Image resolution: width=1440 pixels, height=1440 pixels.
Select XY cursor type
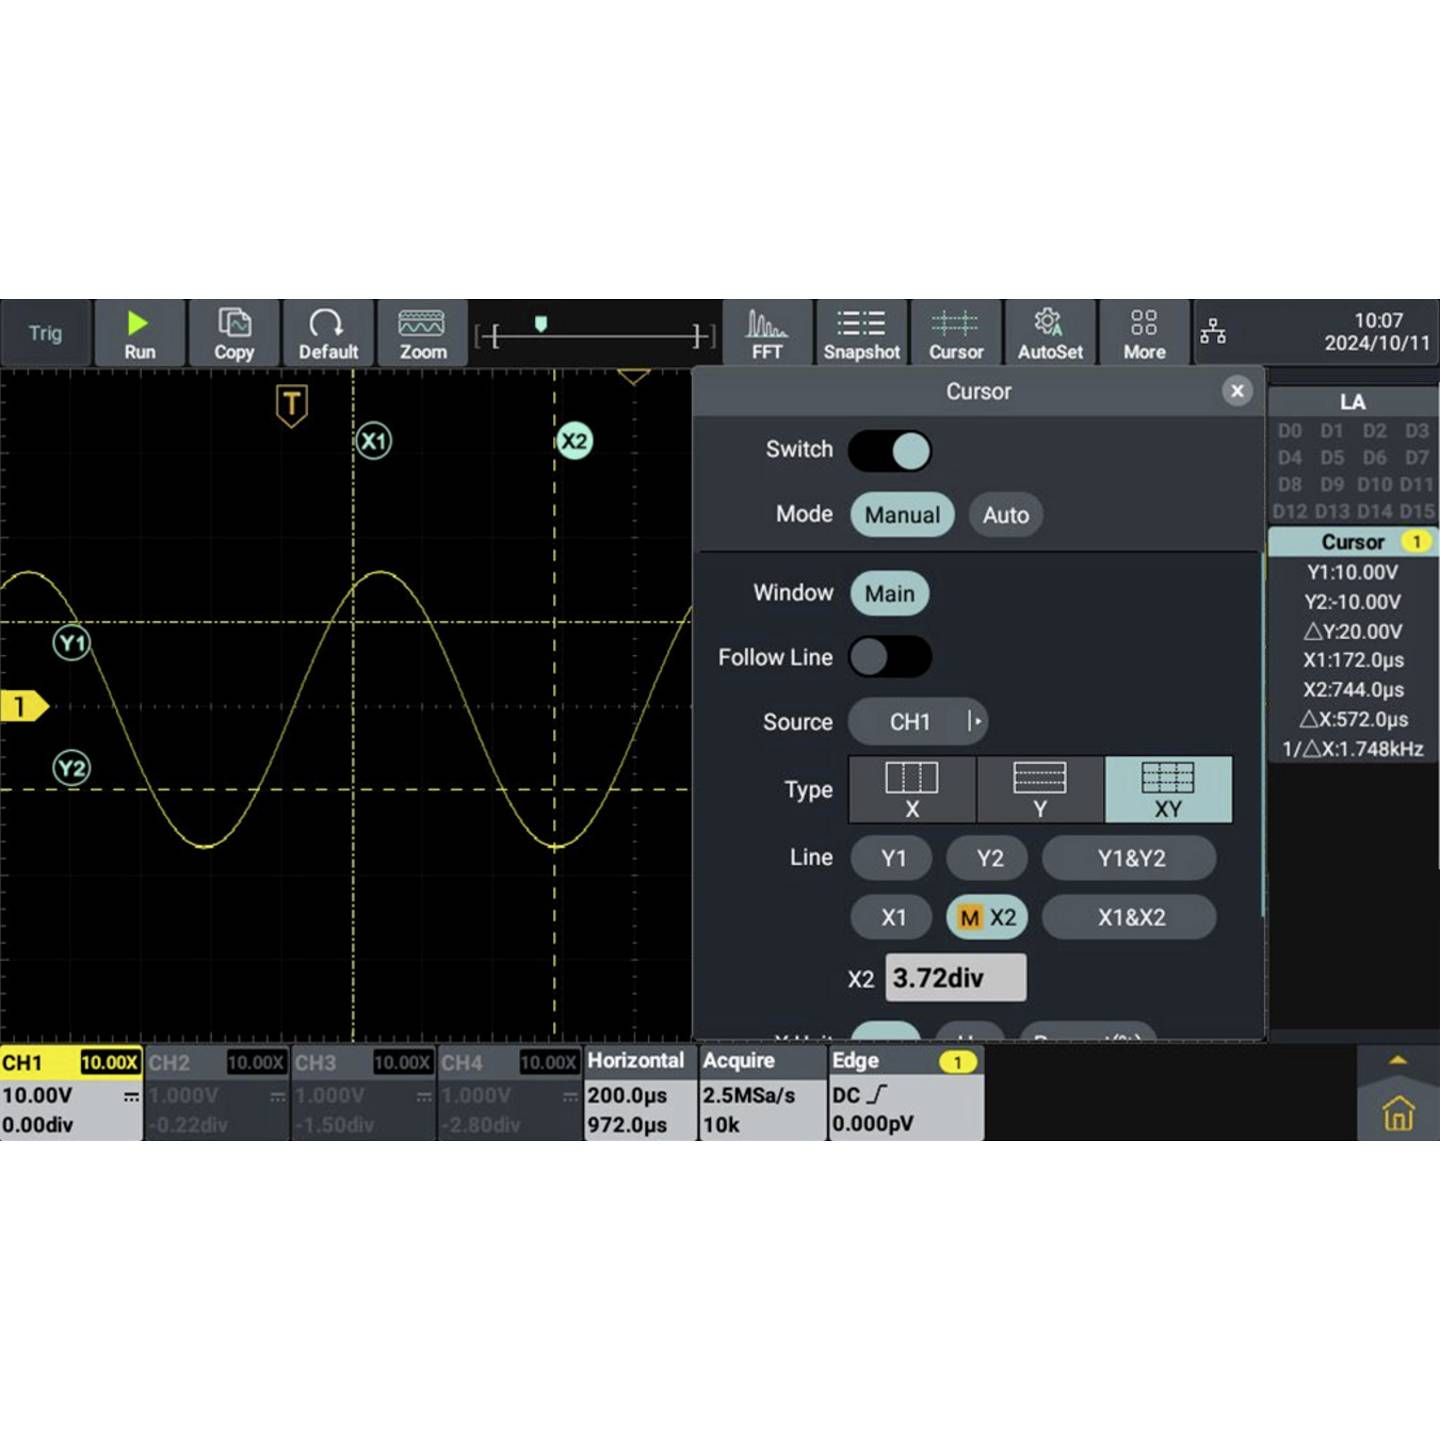(x=1168, y=790)
